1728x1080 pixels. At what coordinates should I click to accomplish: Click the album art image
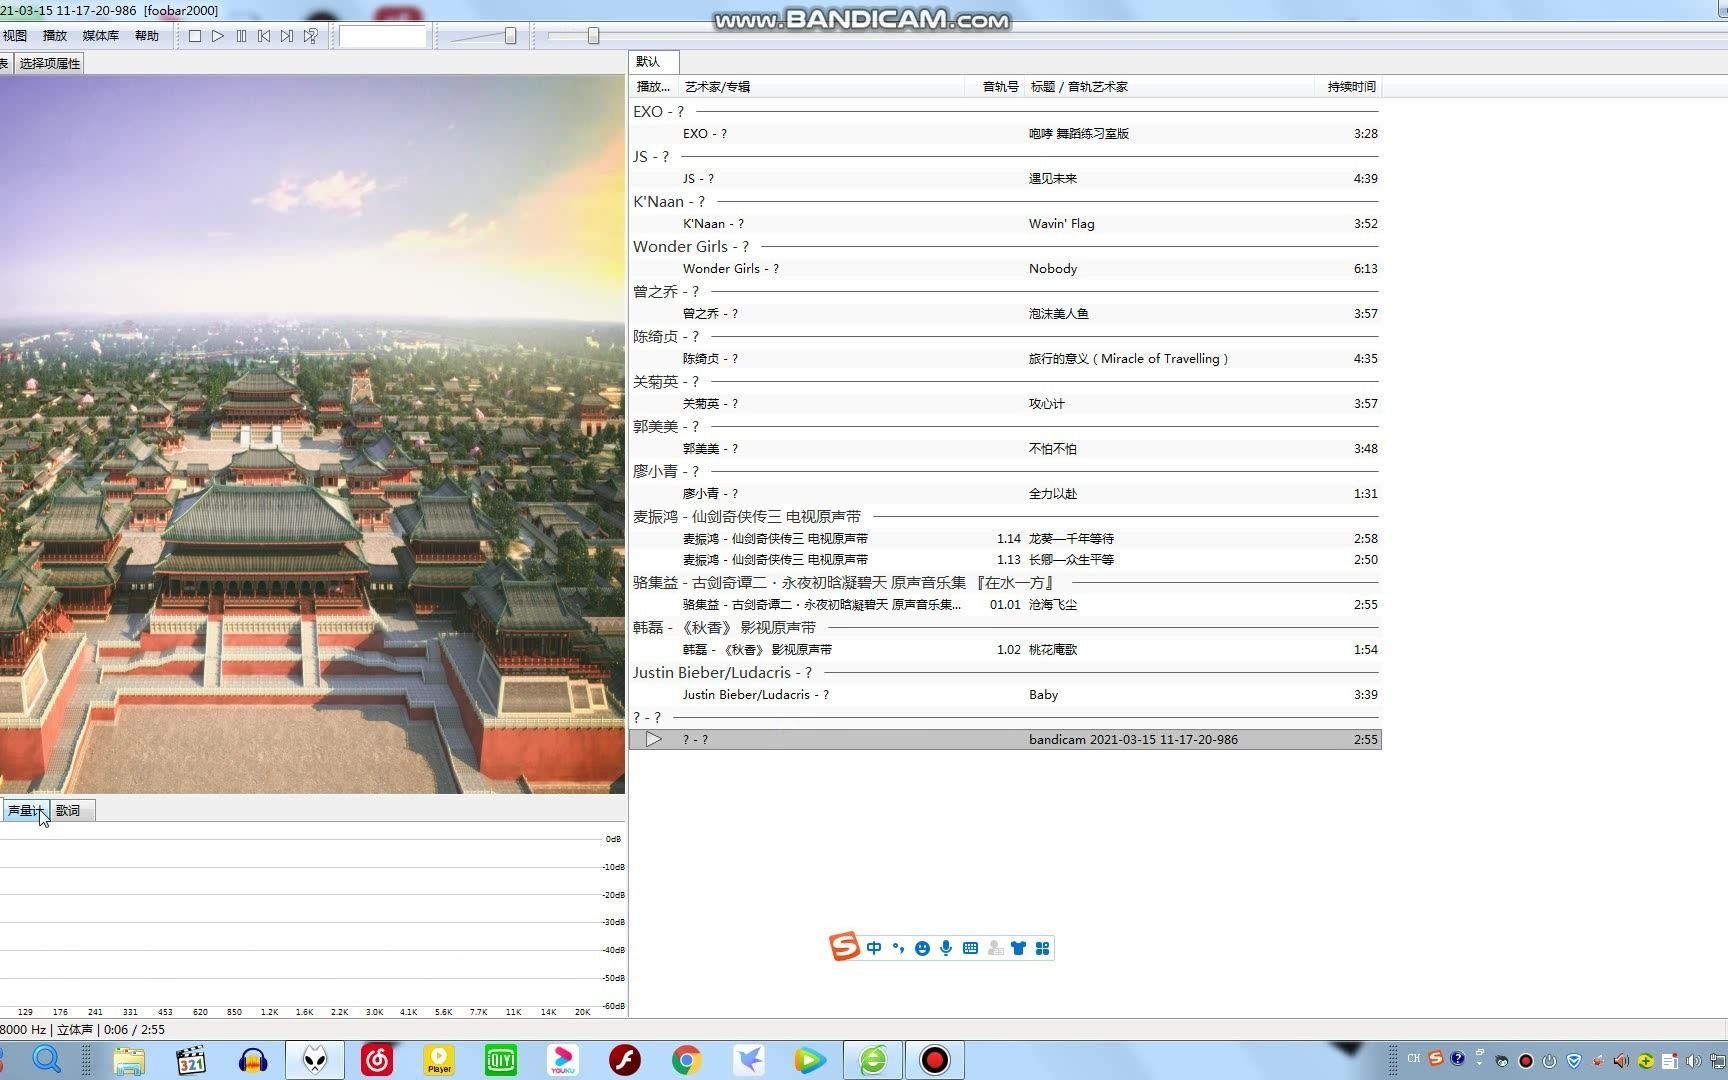pyautogui.click(x=312, y=434)
